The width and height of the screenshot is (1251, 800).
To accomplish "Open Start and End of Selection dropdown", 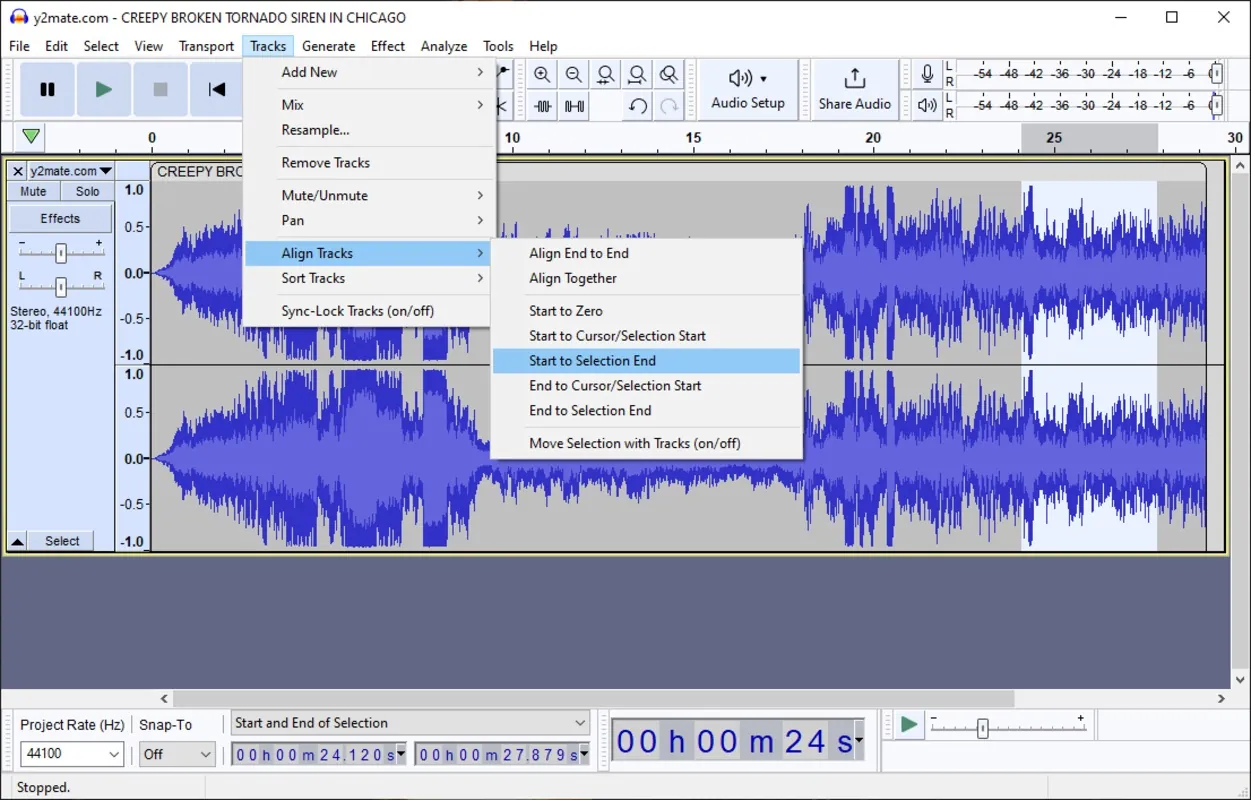I will 410,723.
